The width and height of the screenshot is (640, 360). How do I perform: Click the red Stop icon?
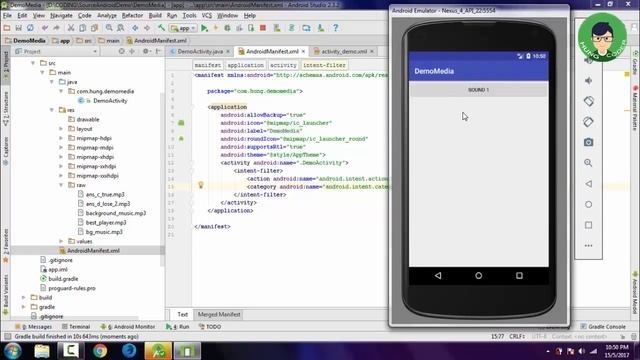pyautogui.click(x=263, y=28)
